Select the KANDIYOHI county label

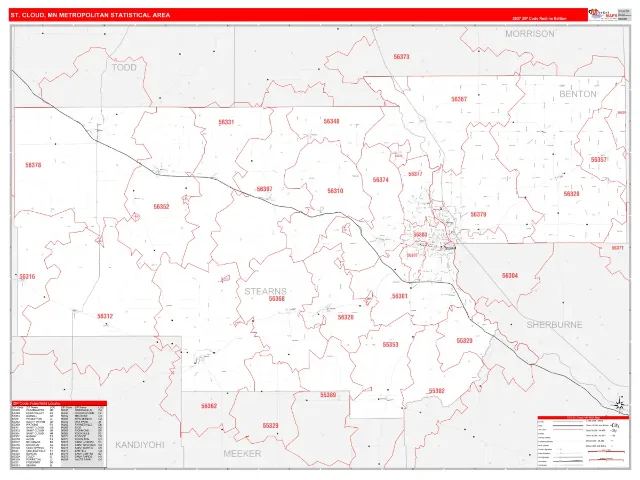pyautogui.click(x=140, y=445)
